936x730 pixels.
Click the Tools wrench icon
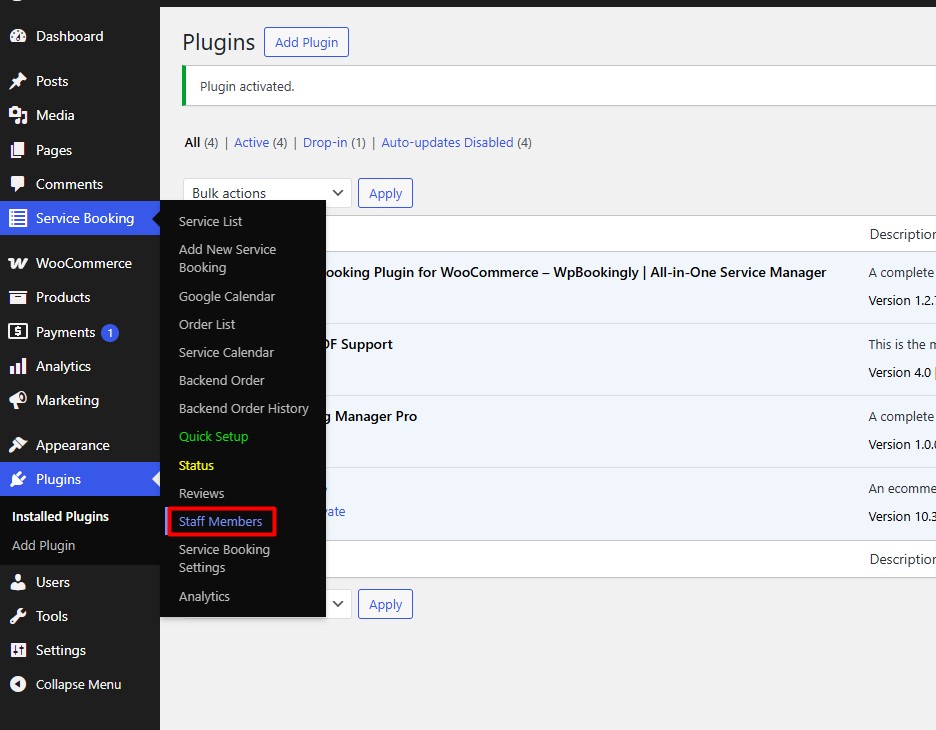point(18,616)
